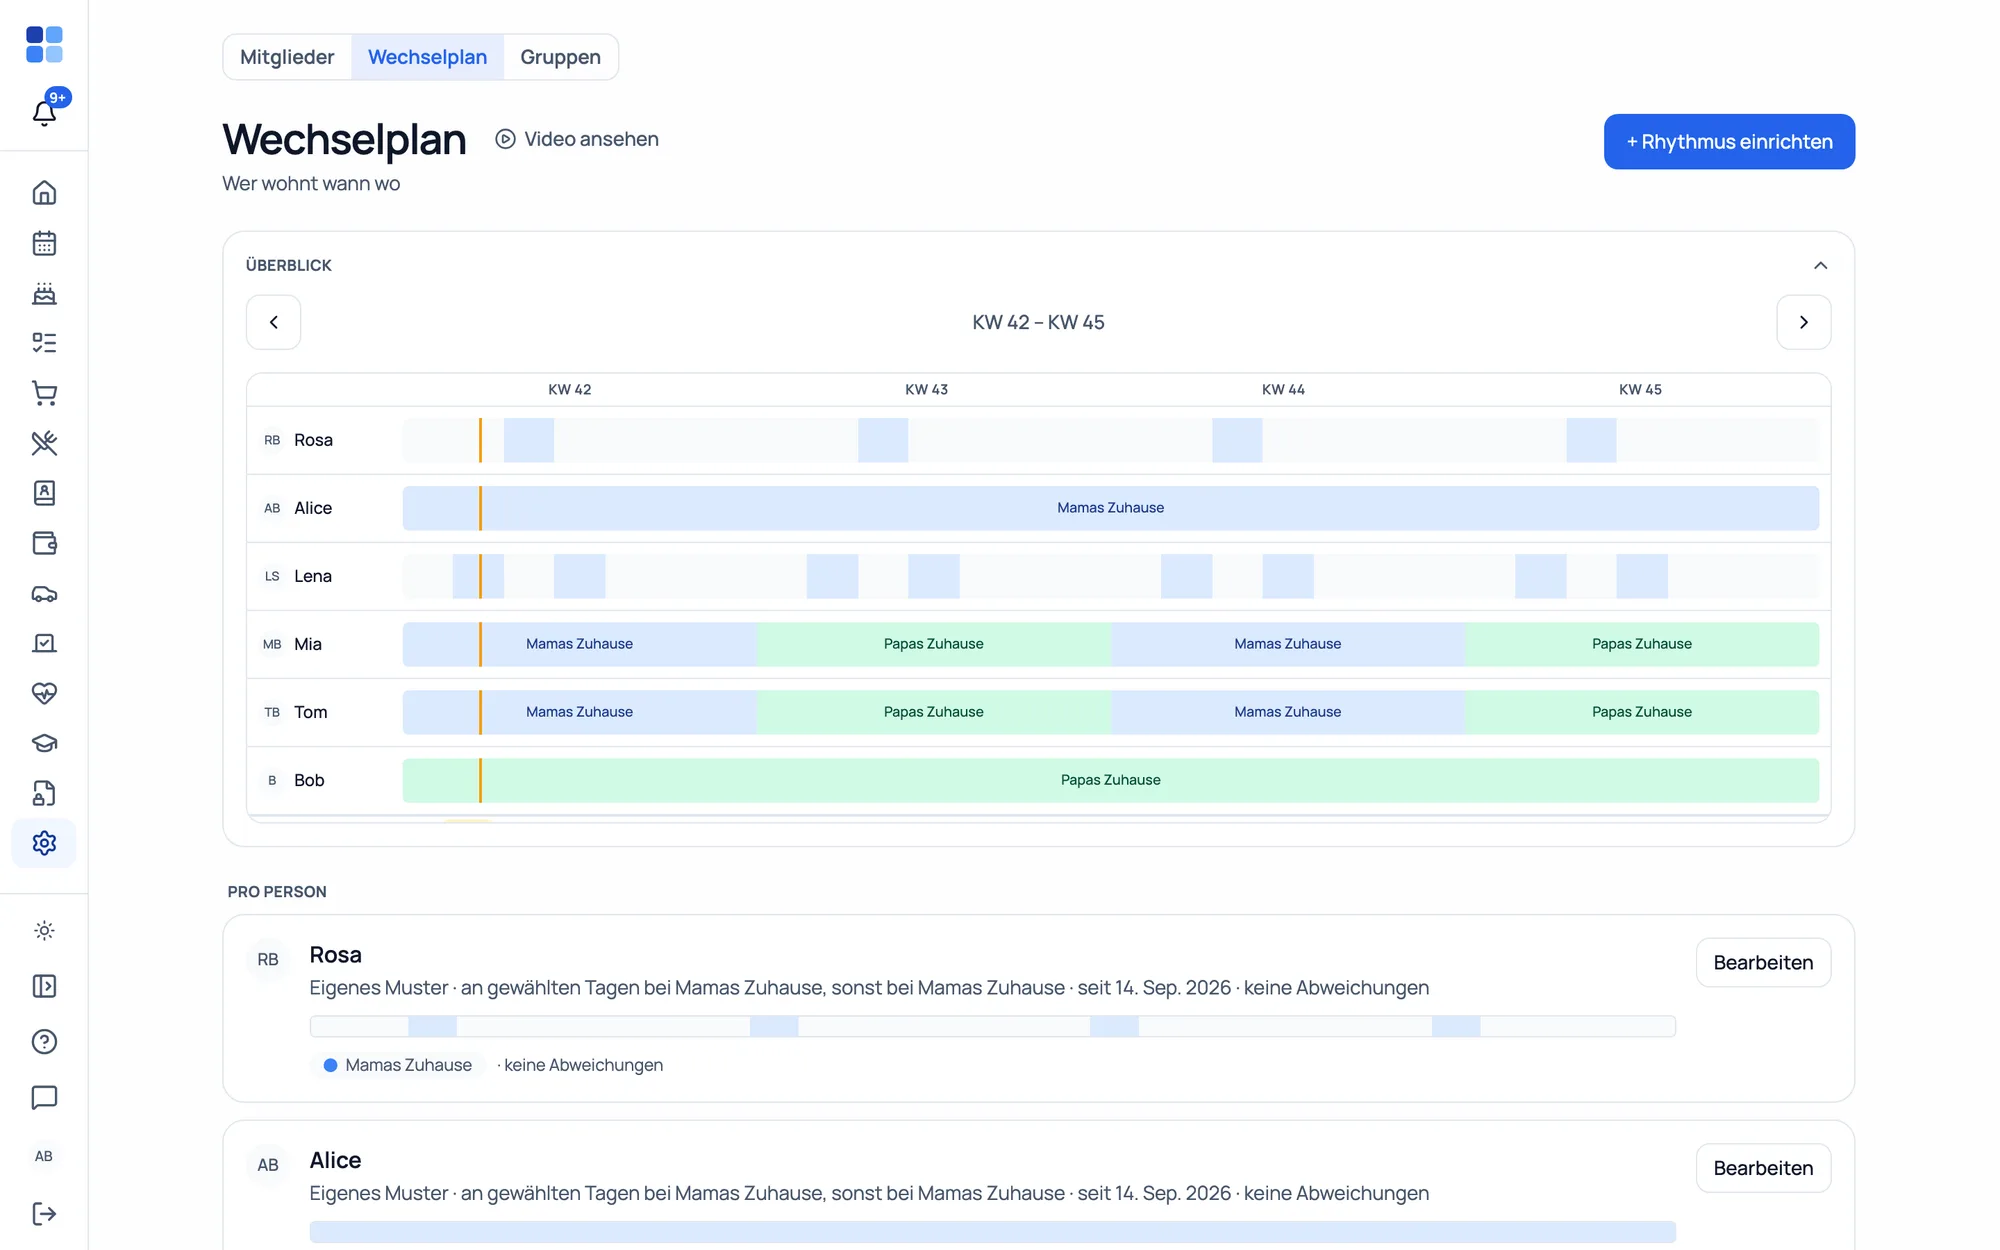Open the chat feedback icon

tap(44, 1097)
